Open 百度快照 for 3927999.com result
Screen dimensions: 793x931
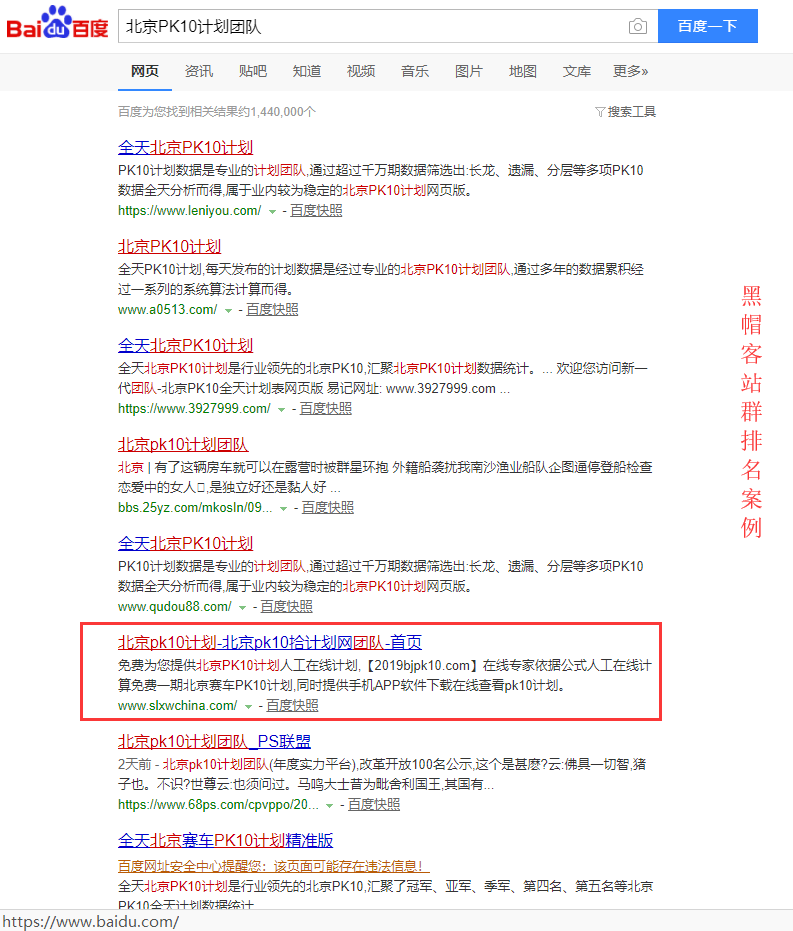326,409
